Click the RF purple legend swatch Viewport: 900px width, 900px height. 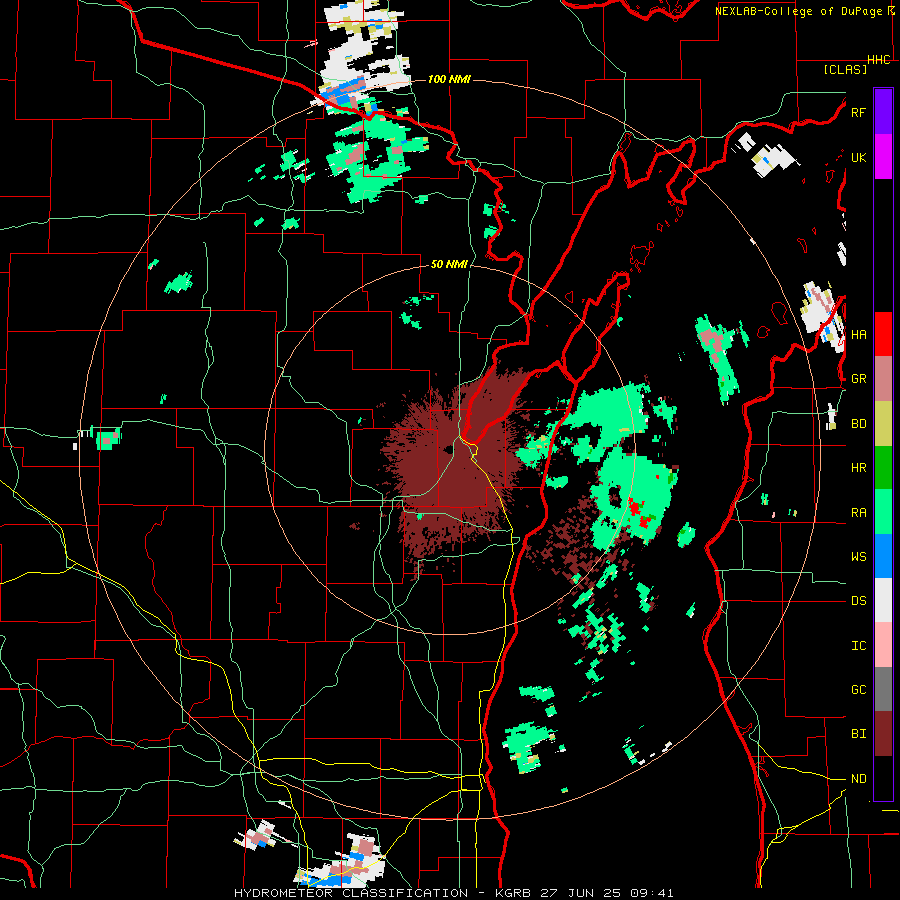883,112
